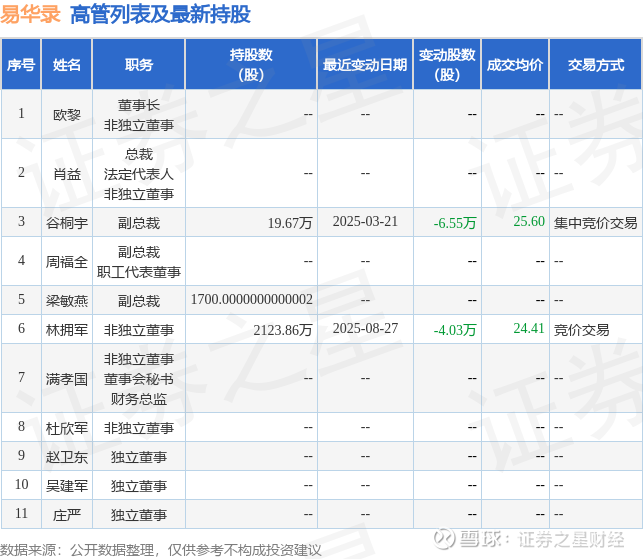Click 非独立董事 title for 杜欣军
The width and height of the screenshot is (643, 559).
[139, 429]
